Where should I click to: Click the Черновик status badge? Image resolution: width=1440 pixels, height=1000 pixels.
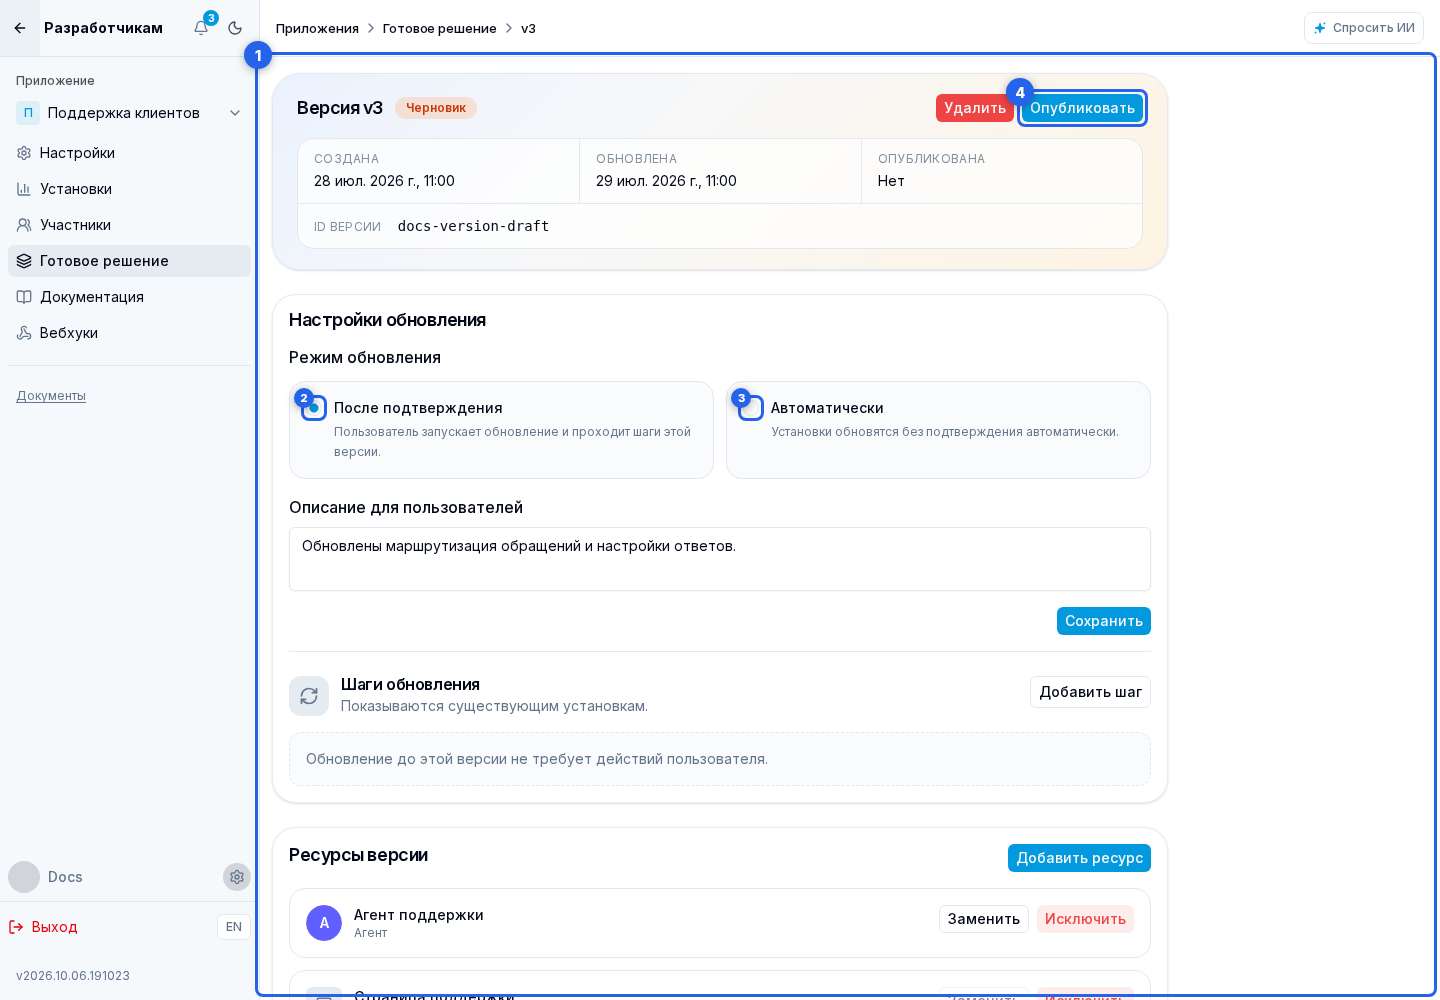[x=436, y=108]
